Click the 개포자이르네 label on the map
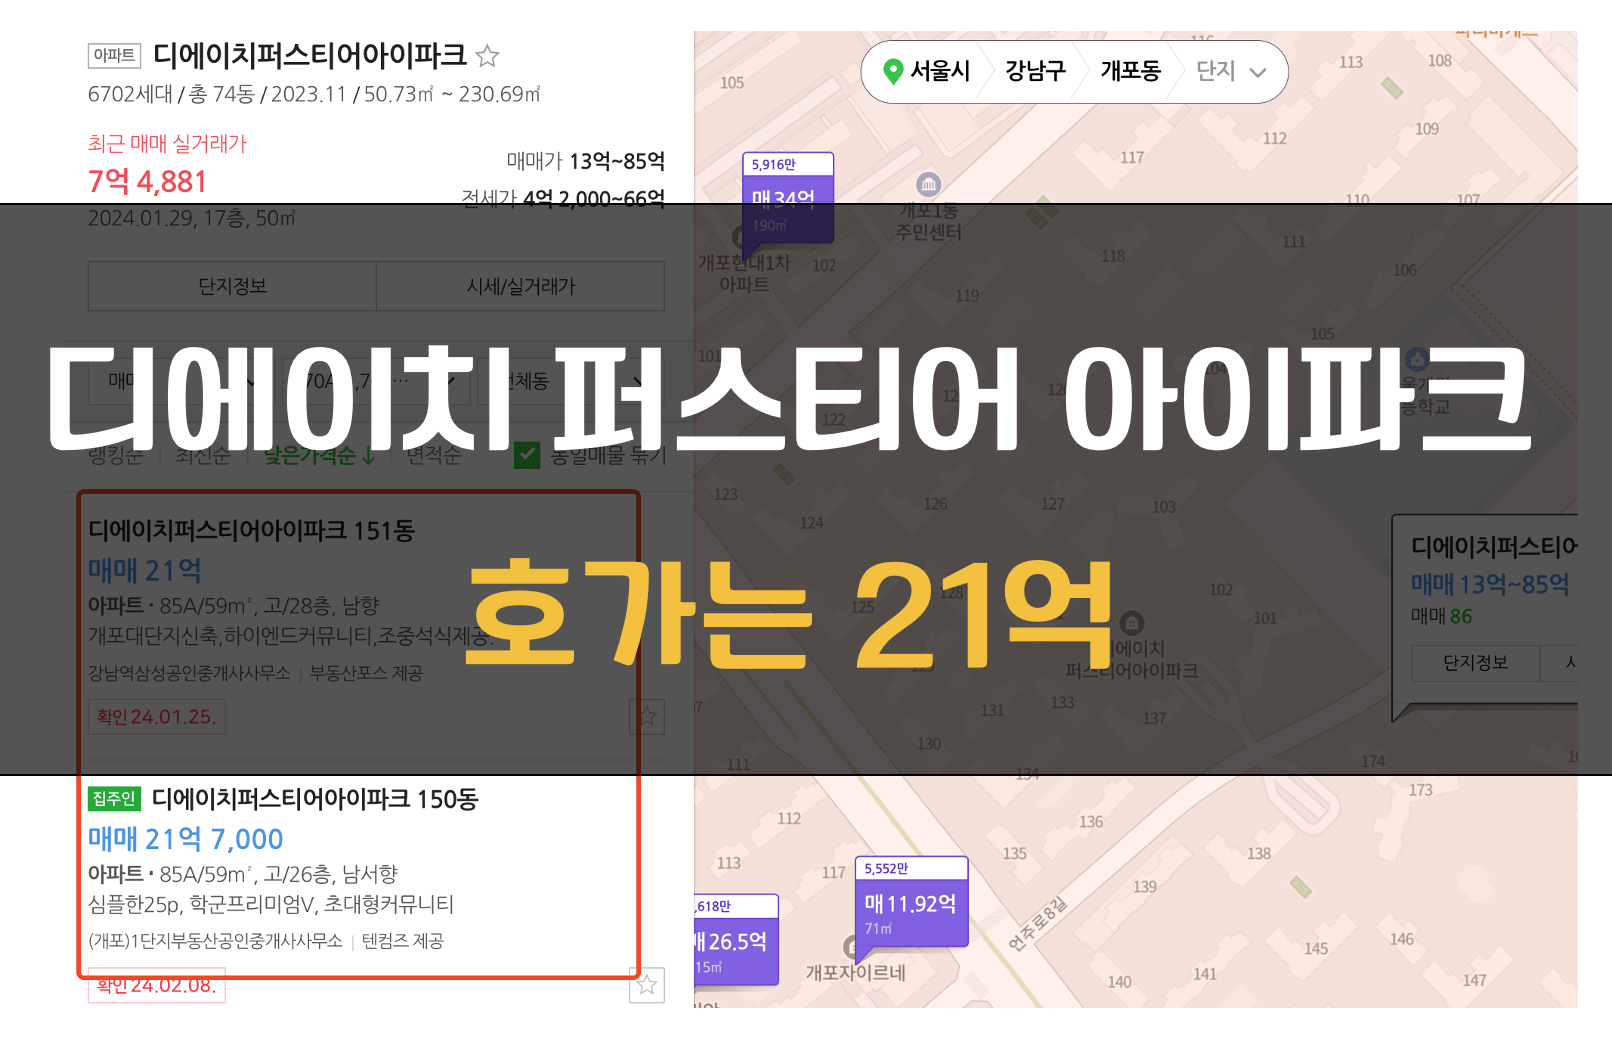This screenshot has width=1612, height=1054. pos(856,973)
